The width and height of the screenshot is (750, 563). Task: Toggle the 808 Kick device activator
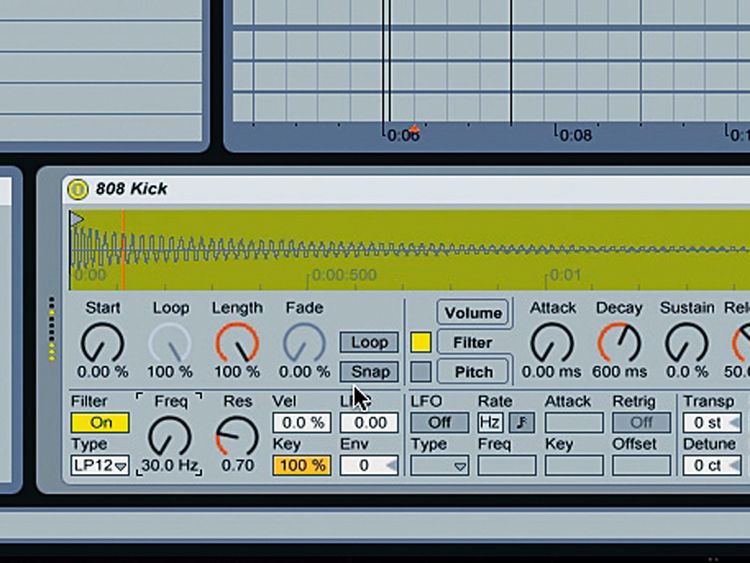click(x=77, y=189)
